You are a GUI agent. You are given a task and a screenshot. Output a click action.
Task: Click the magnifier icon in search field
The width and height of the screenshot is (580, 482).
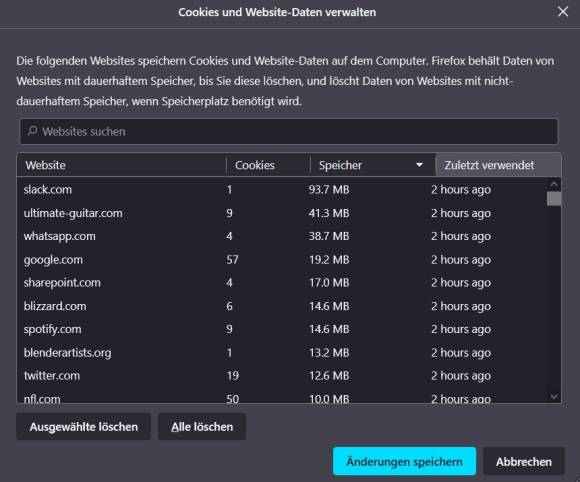tap(33, 131)
